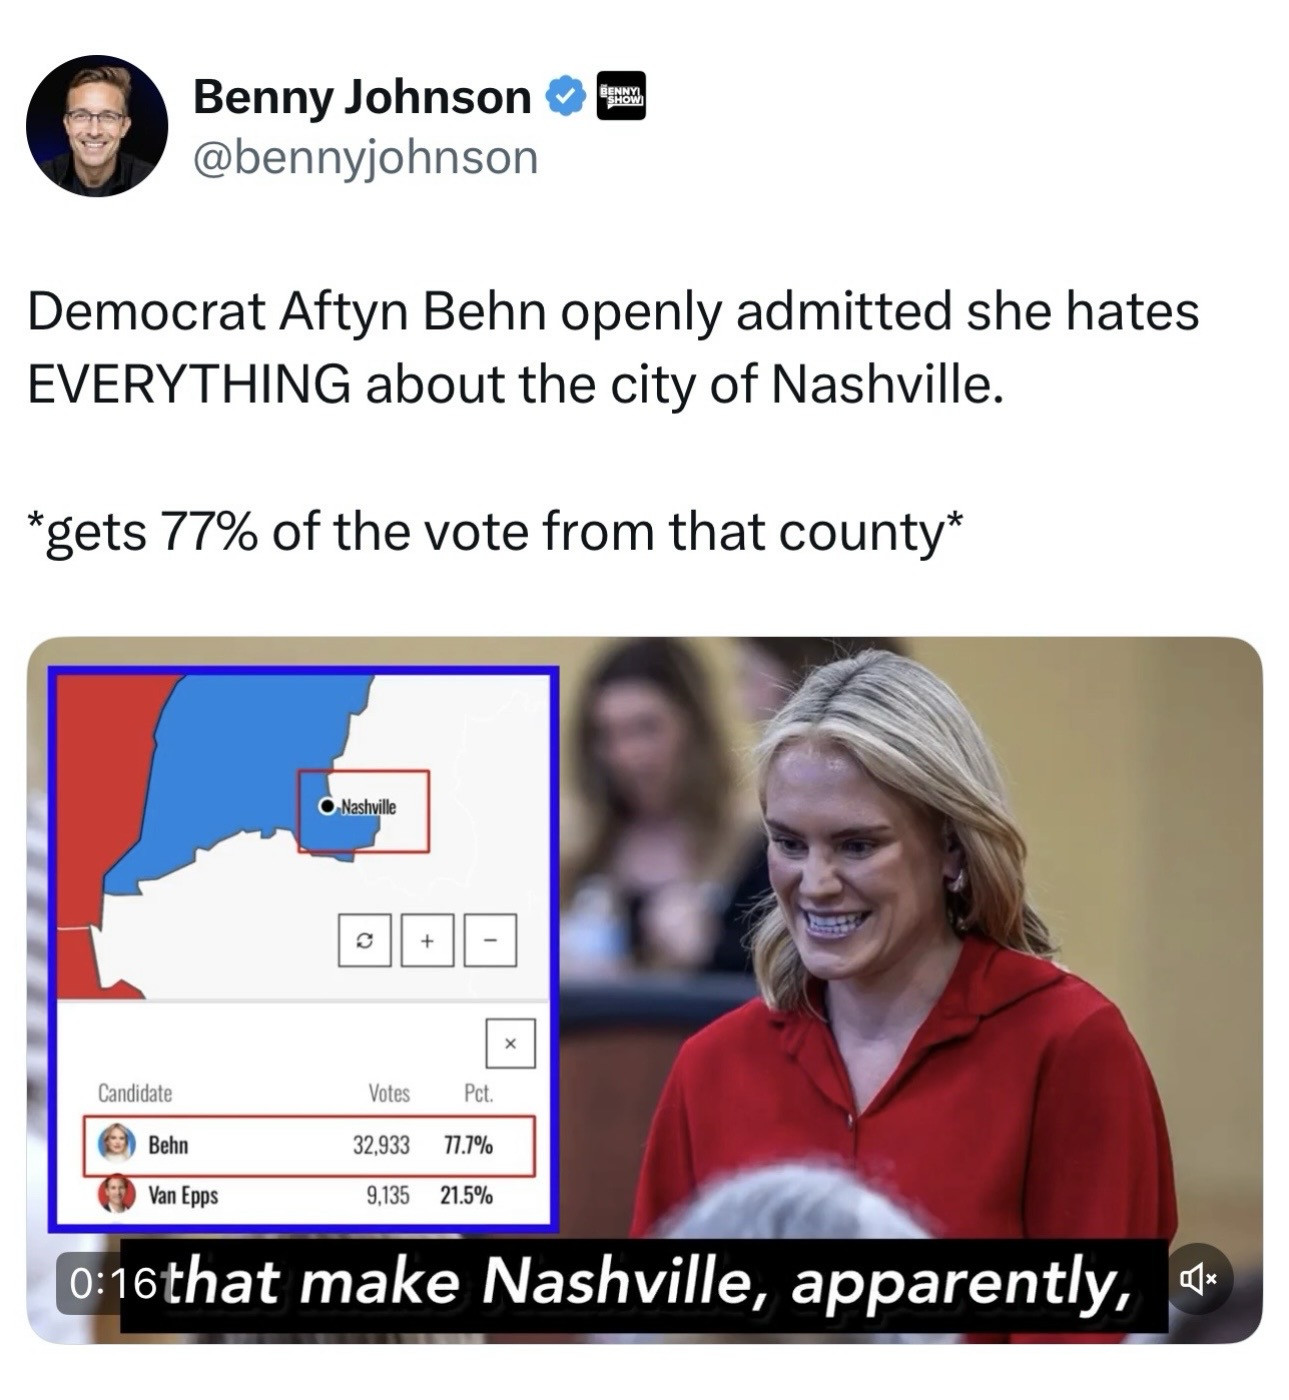Click the Nashville marker on the map
This screenshot has width=1289, height=1400.
(x=325, y=806)
